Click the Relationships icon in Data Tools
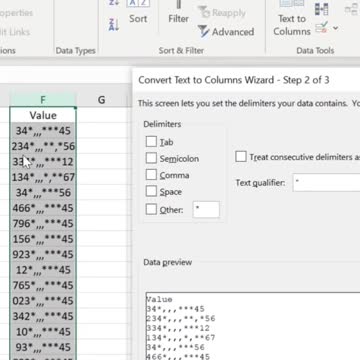Viewport: 360px width, 360px height. pyautogui.click(x=352, y=9)
